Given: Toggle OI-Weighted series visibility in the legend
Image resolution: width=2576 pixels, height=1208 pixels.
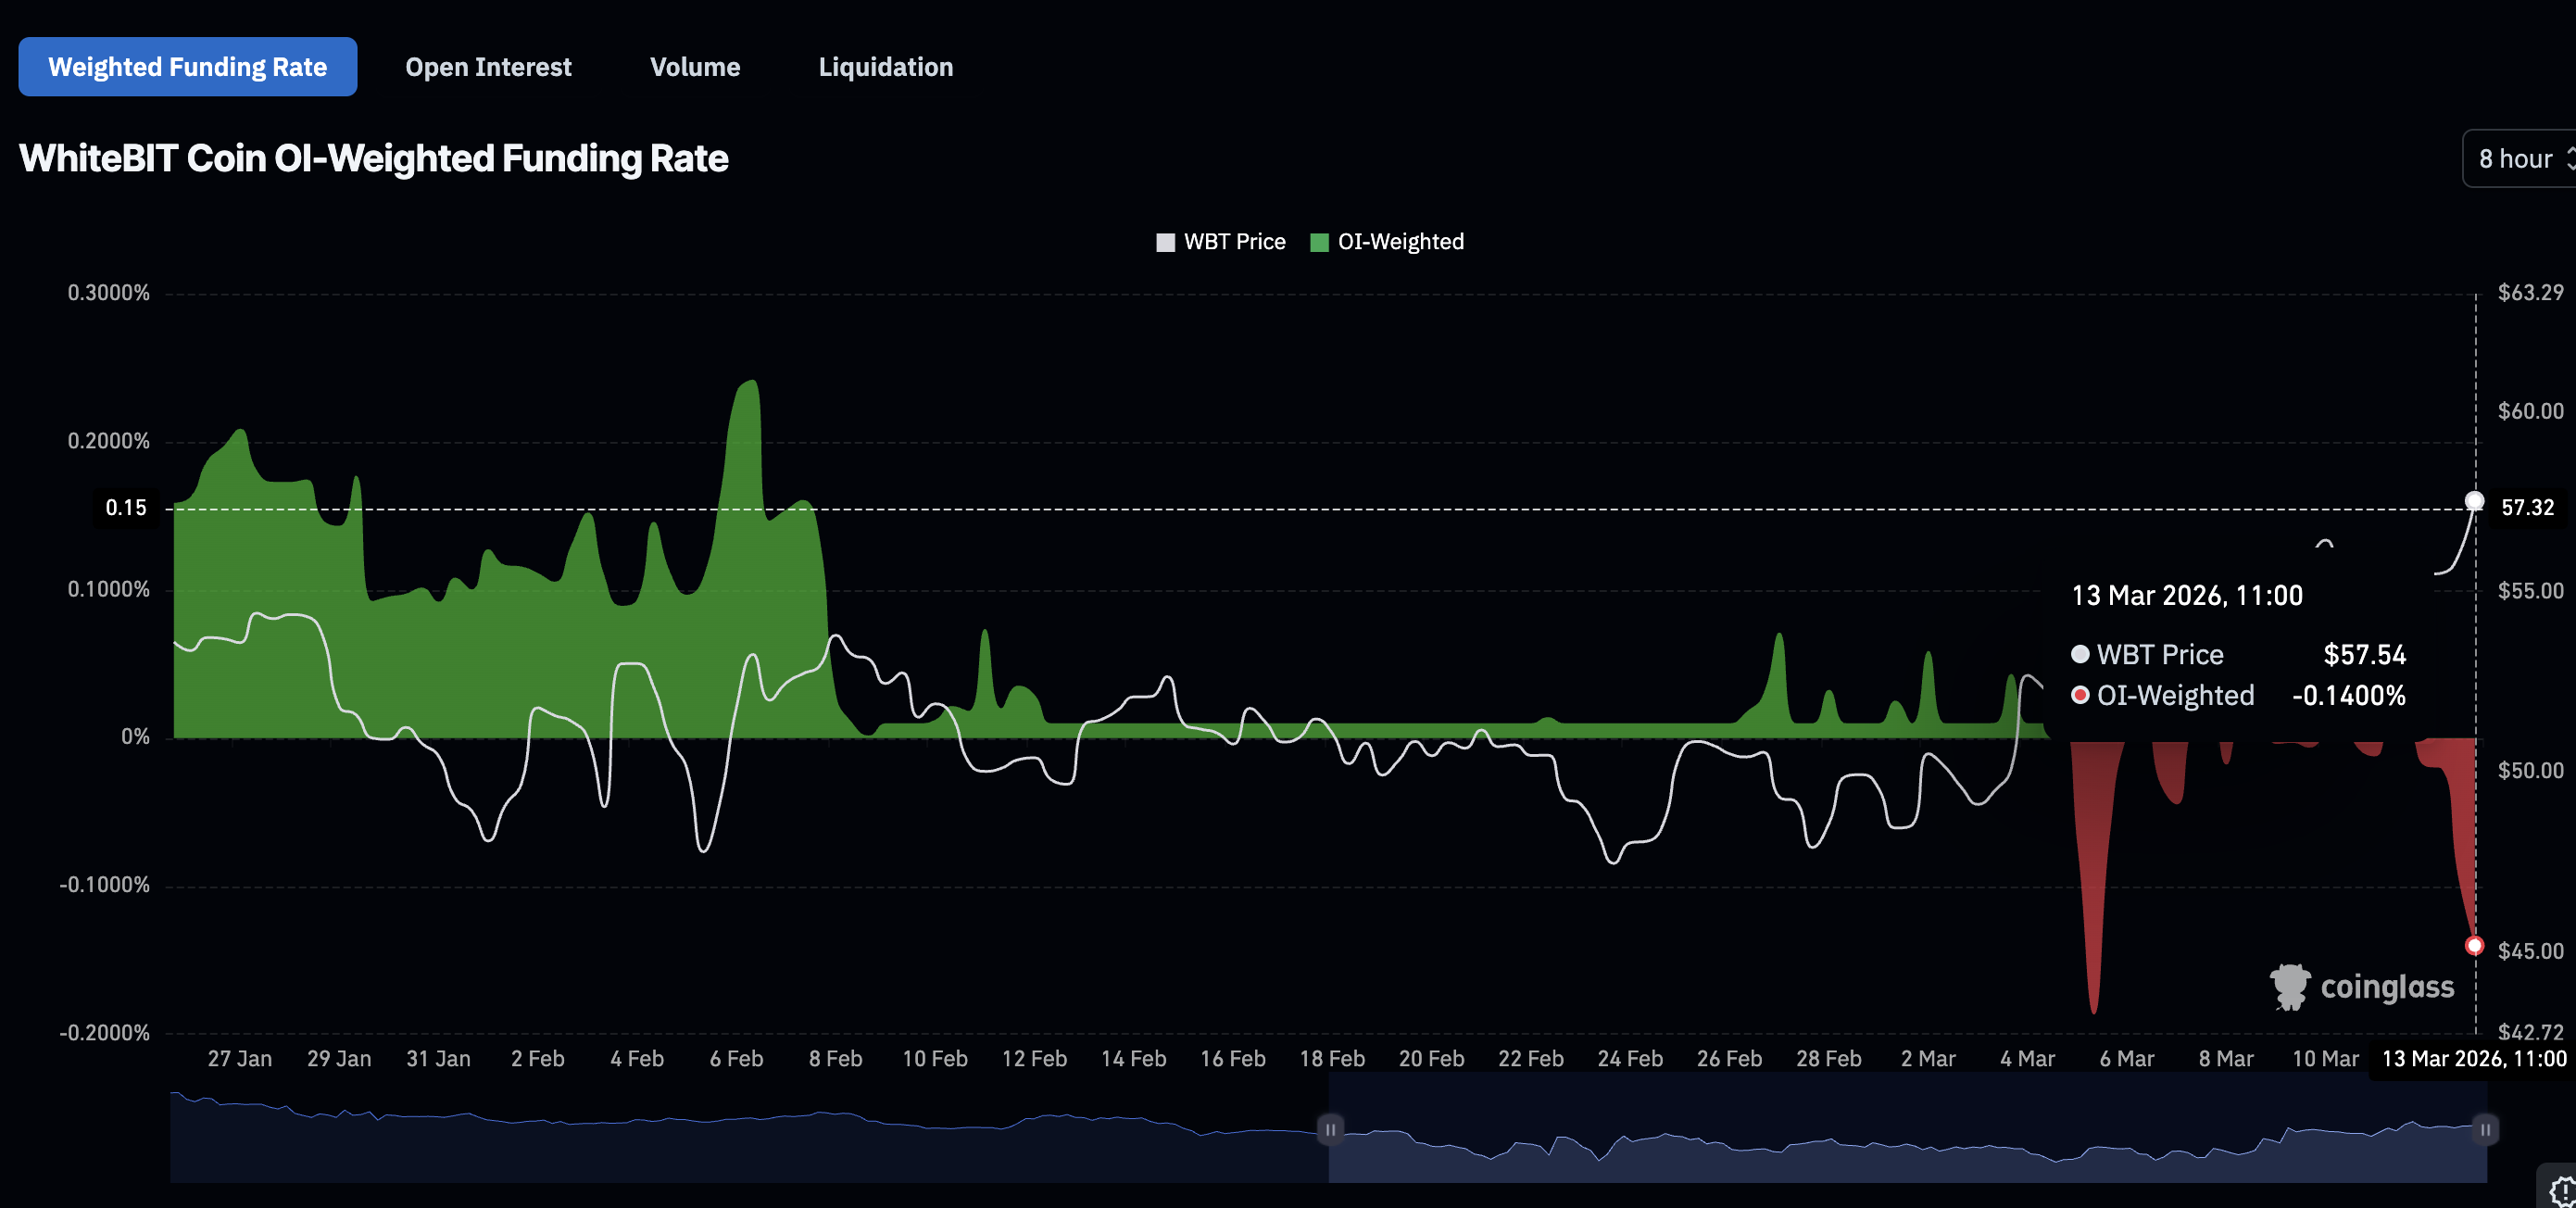Looking at the screenshot, I should [x=1400, y=242].
